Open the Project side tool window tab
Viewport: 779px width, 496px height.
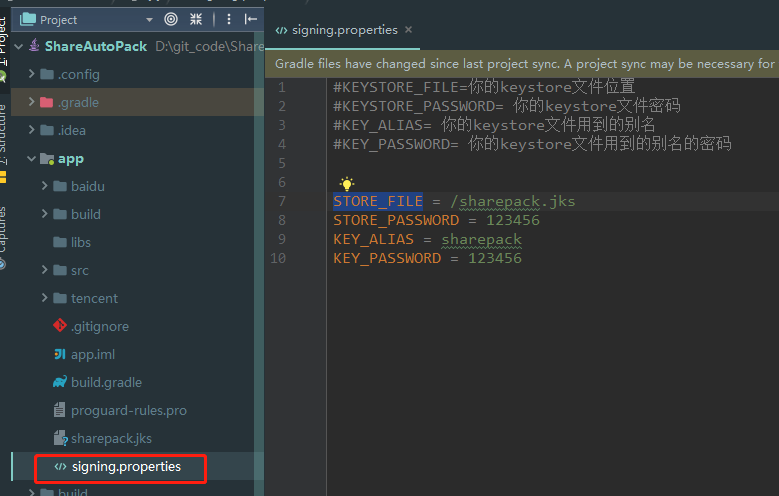(x=3, y=41)
